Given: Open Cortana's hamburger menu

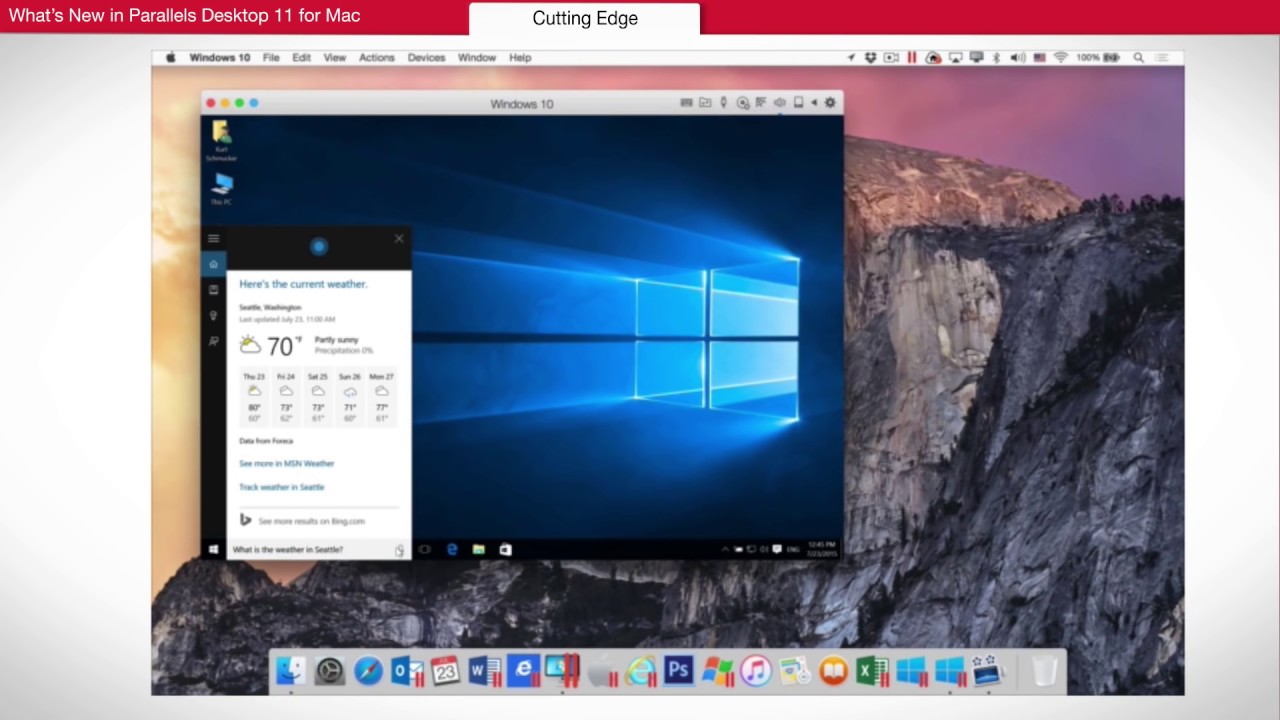Looking at the screenshot, I should (213, 238).
